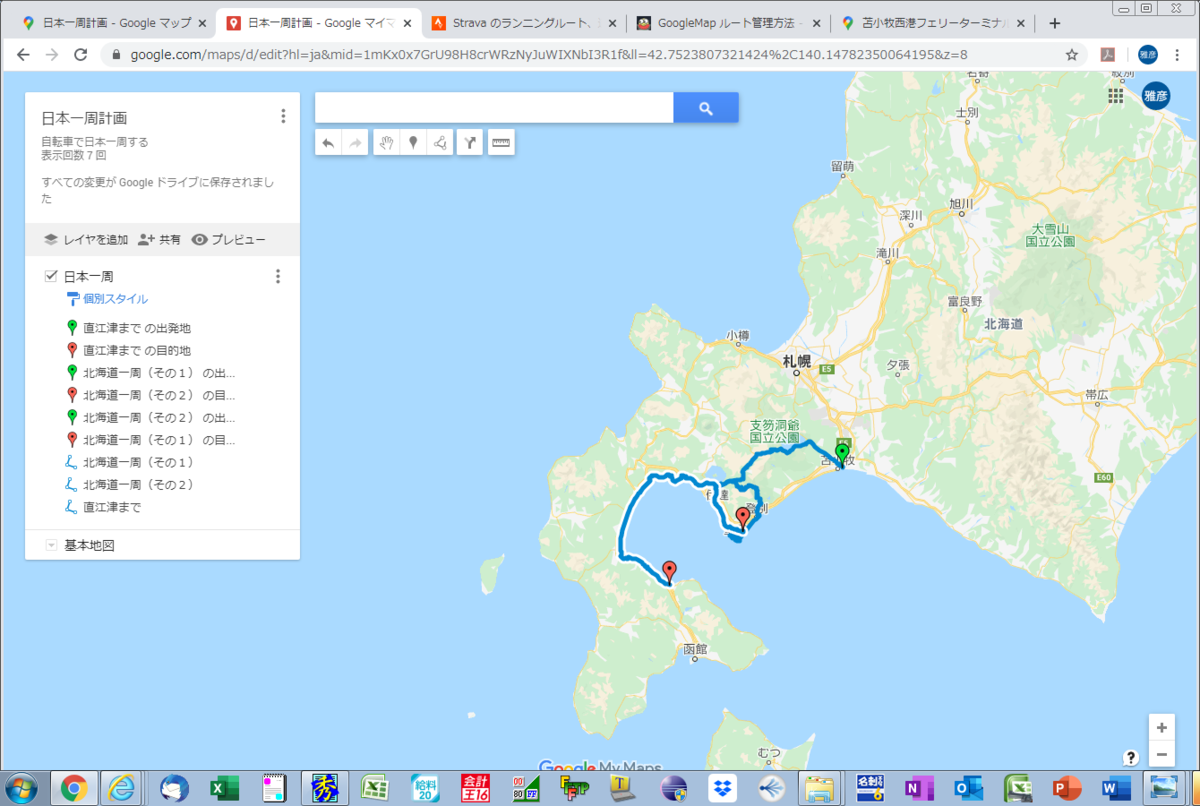Uncheck the 日本一周 layer checkbox
This screenshot has height=806, width=1200.
(50, 276)
